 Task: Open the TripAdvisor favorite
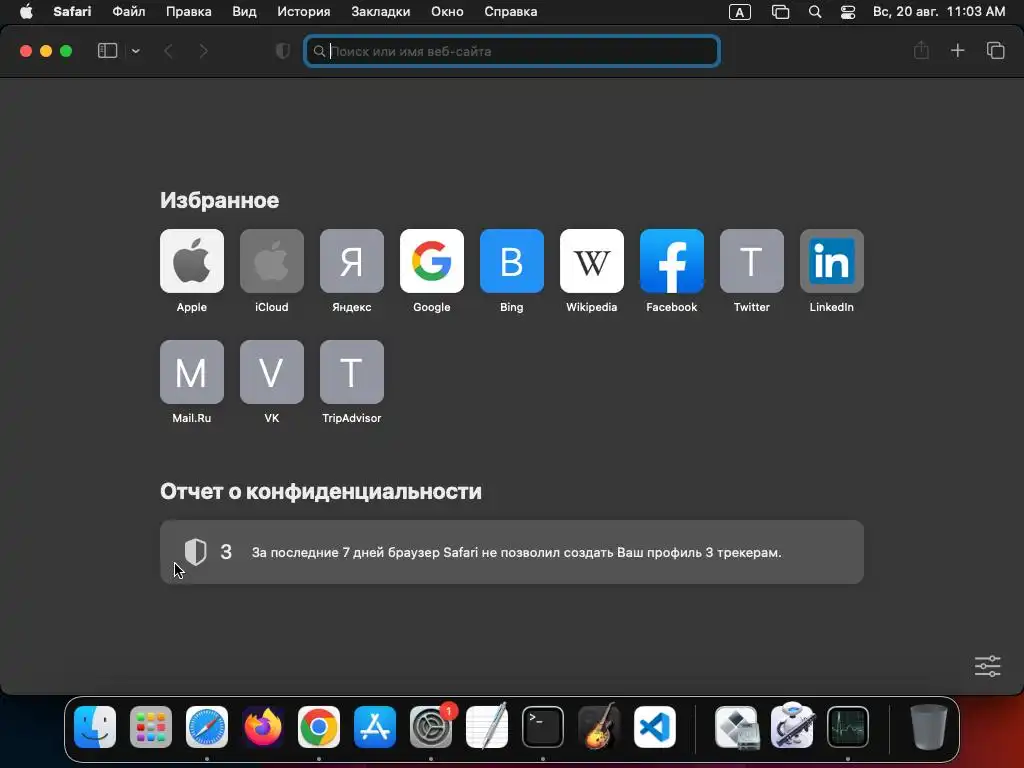(351, 372)
